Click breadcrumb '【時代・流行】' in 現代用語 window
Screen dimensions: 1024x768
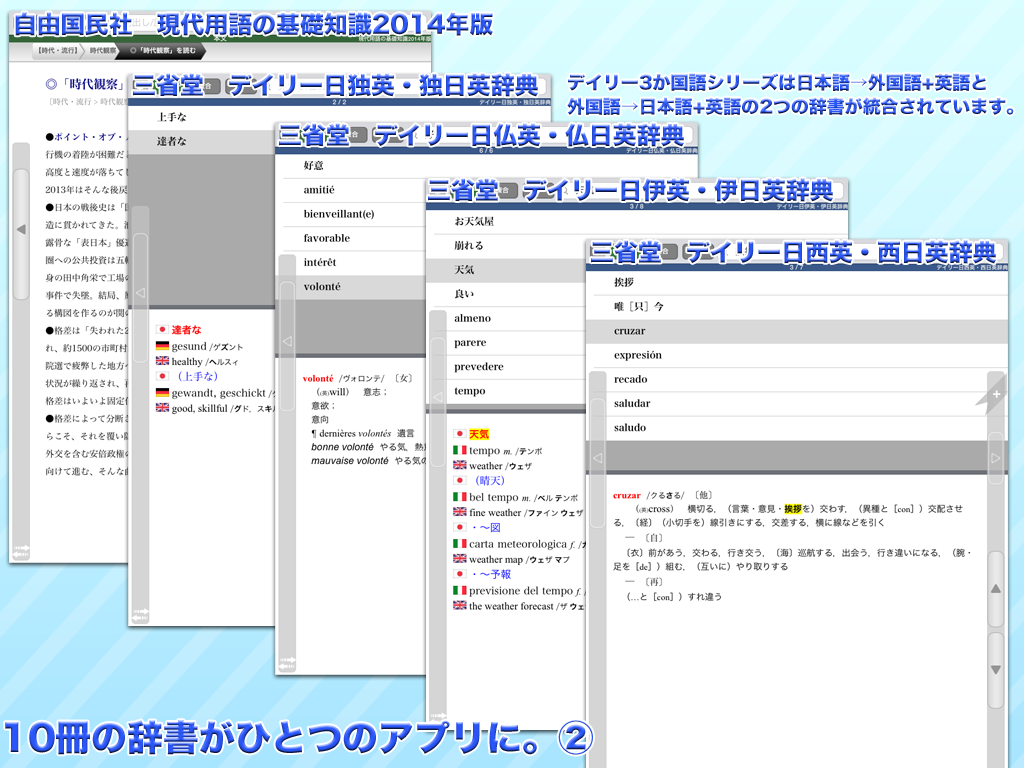(57, 50)
